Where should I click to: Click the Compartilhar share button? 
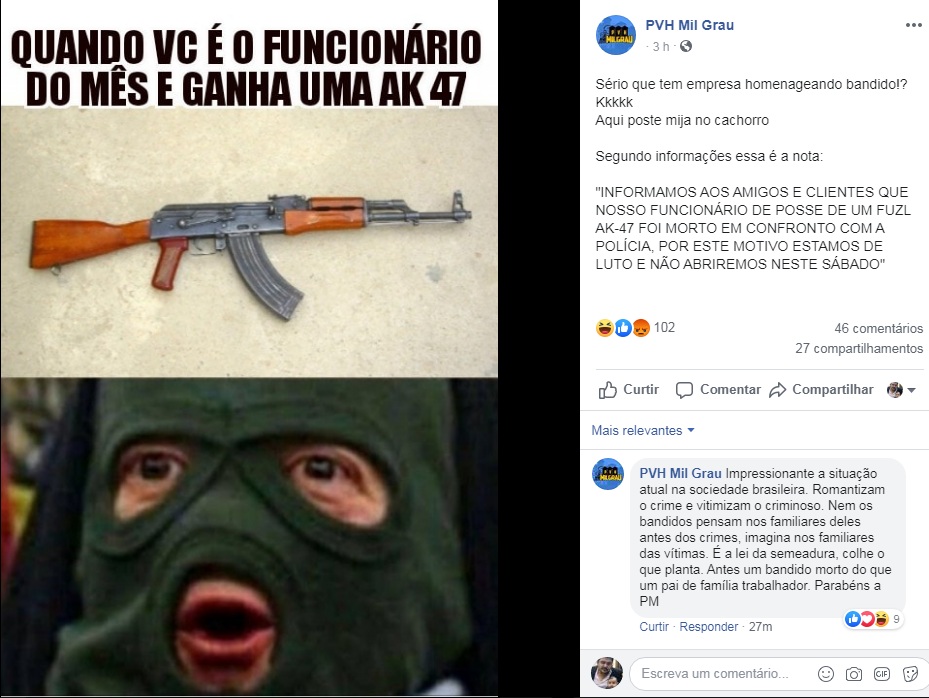pyautogui.click(x=821, y=389)
